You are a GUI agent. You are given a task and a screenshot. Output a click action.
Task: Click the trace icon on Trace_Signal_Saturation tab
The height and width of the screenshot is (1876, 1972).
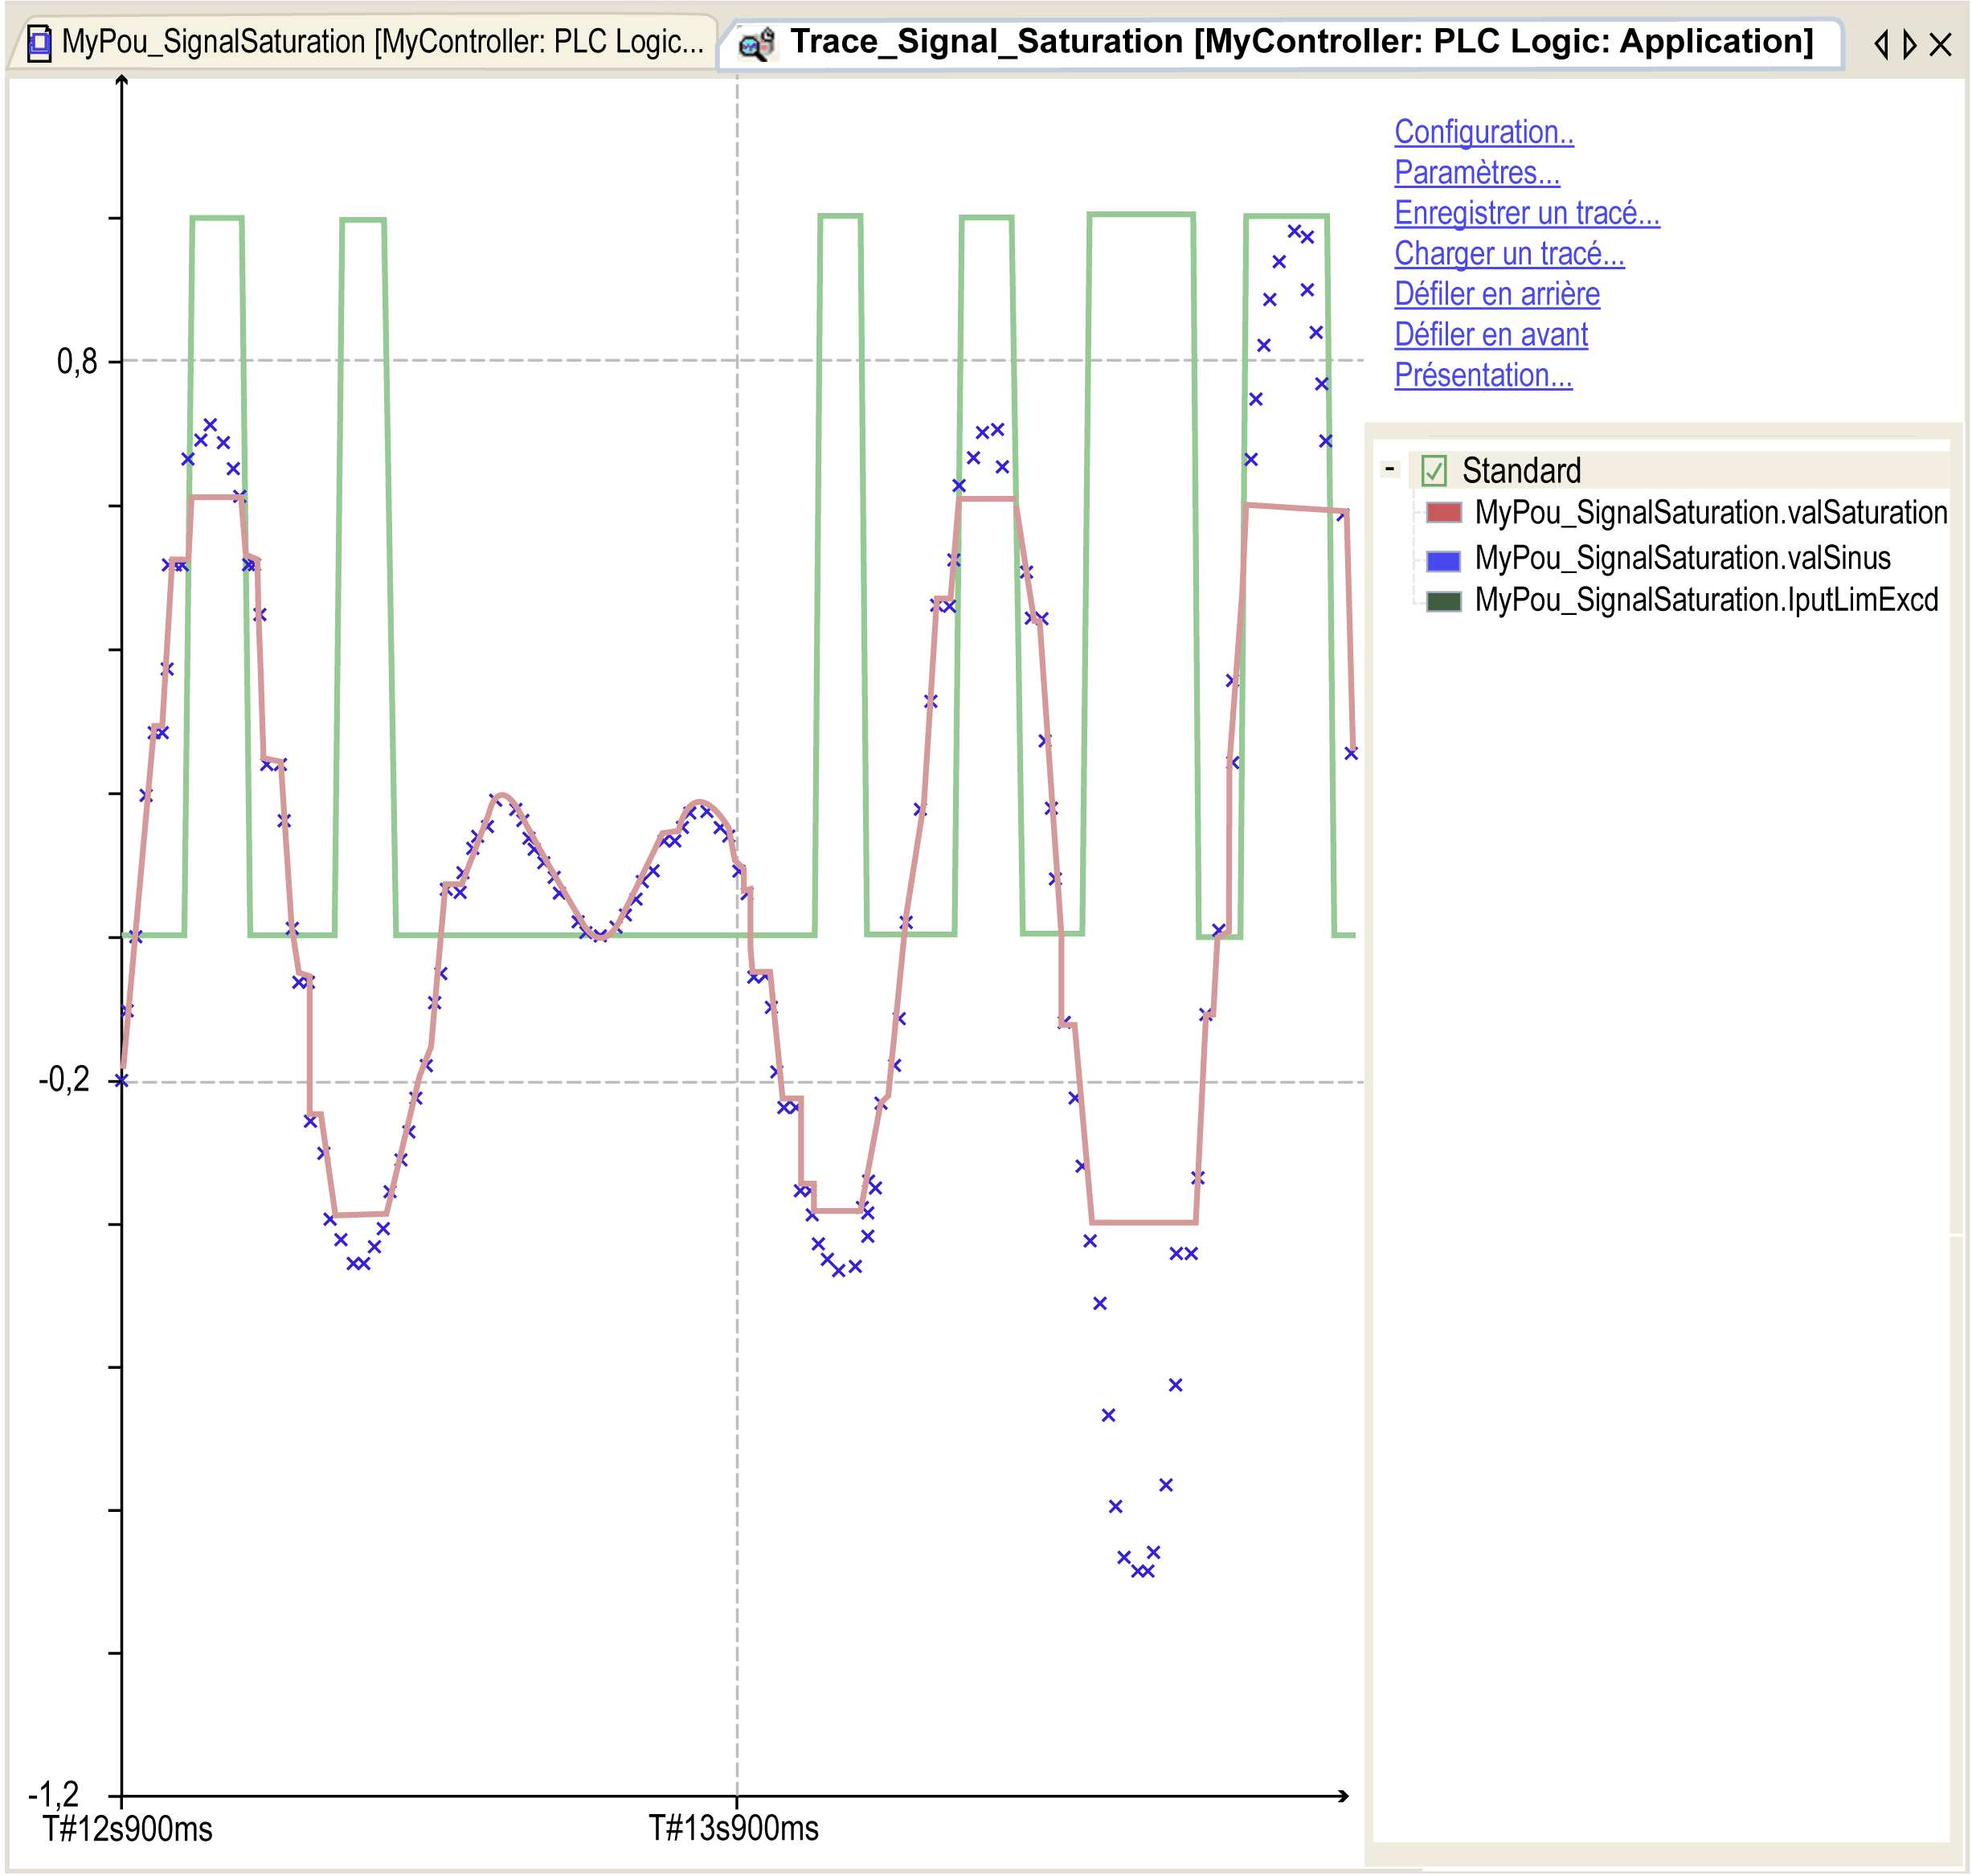[757, 43]
